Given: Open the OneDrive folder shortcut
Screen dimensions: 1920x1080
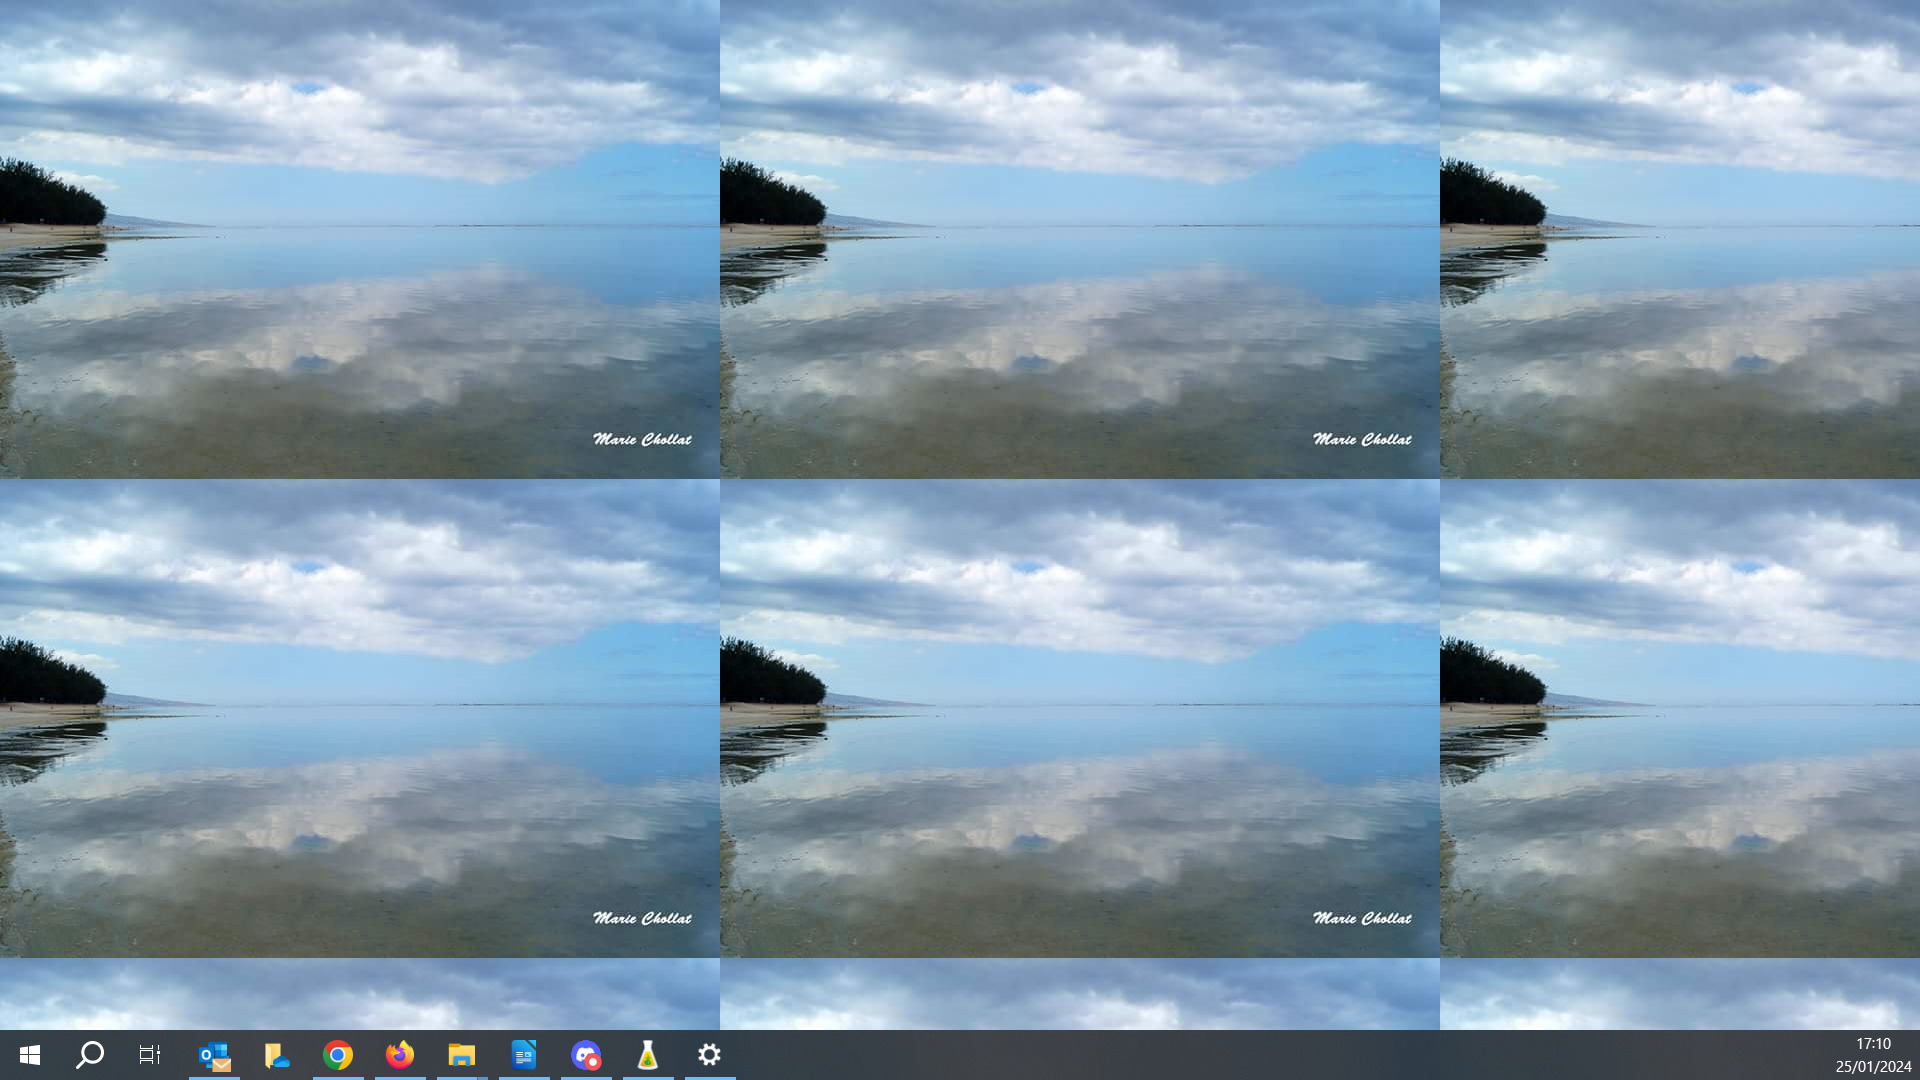Looking at the screenshot, I should (x=276, y=1055).
